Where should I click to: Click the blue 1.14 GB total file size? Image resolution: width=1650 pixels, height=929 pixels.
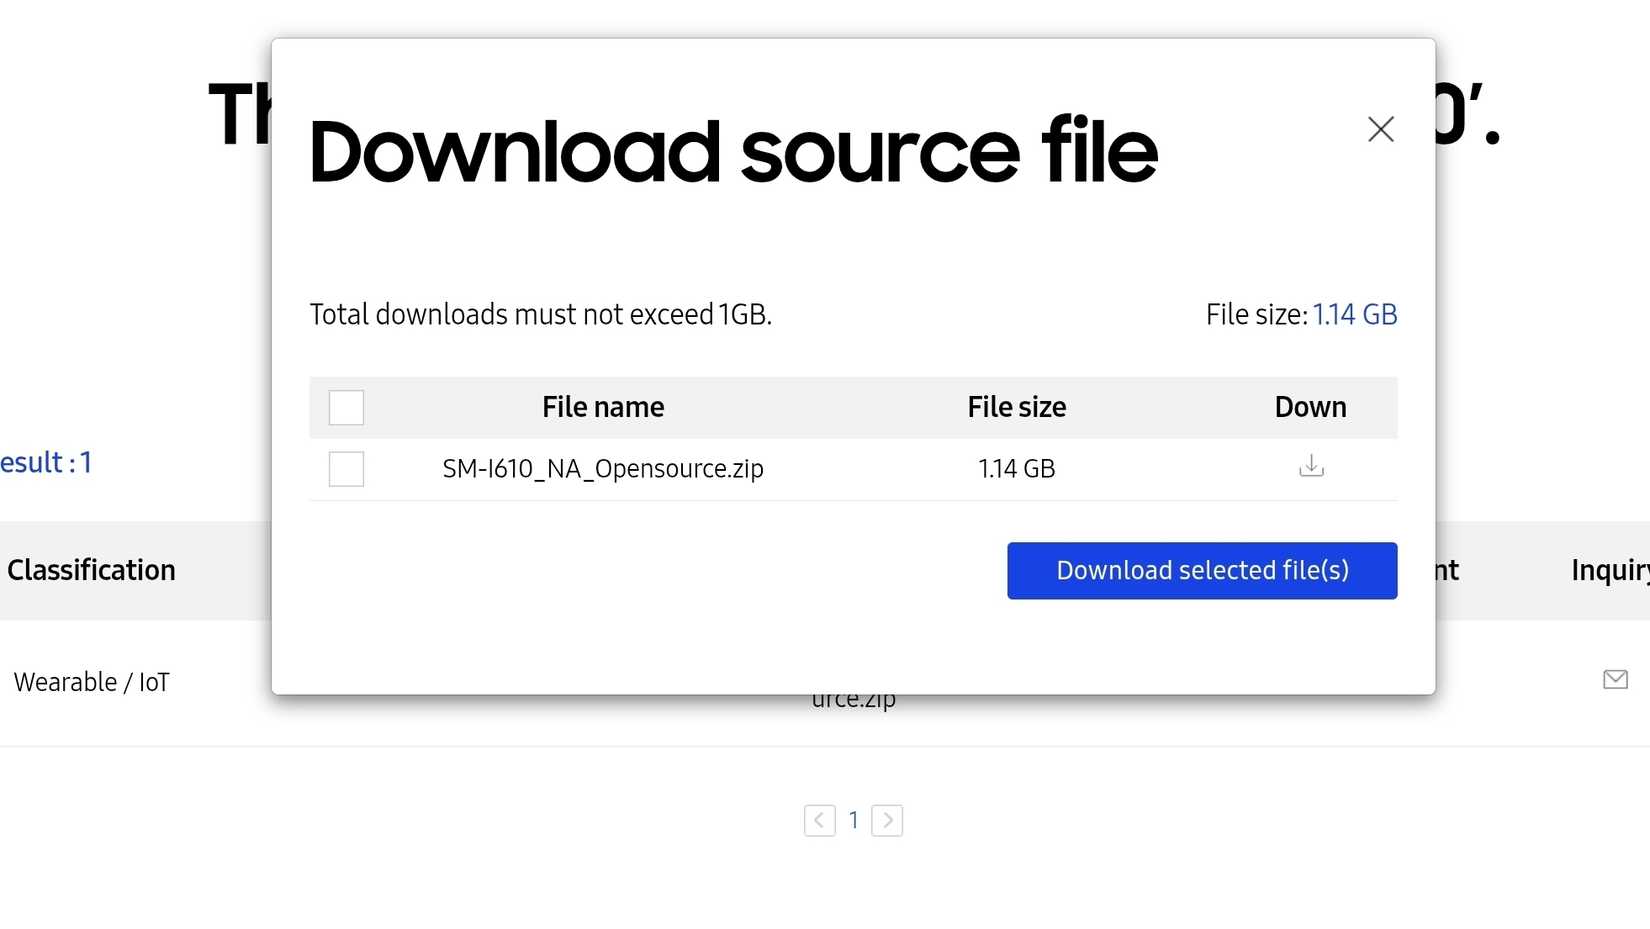tap(1354, 315)
